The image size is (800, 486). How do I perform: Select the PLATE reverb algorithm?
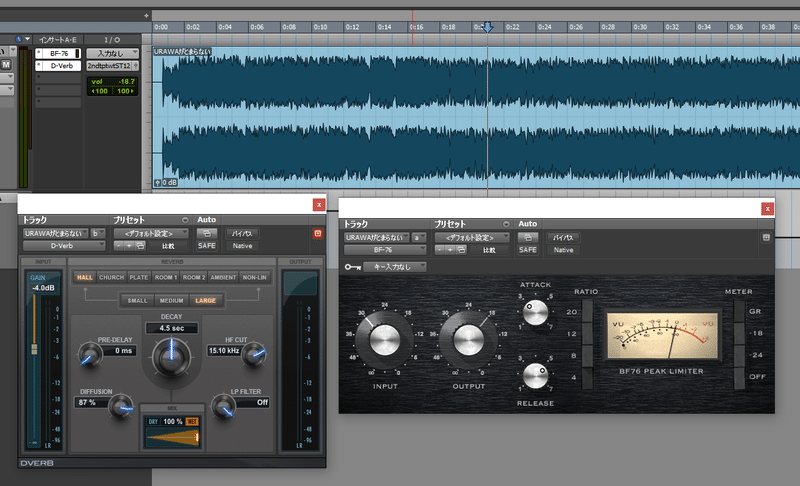point(138,277)
